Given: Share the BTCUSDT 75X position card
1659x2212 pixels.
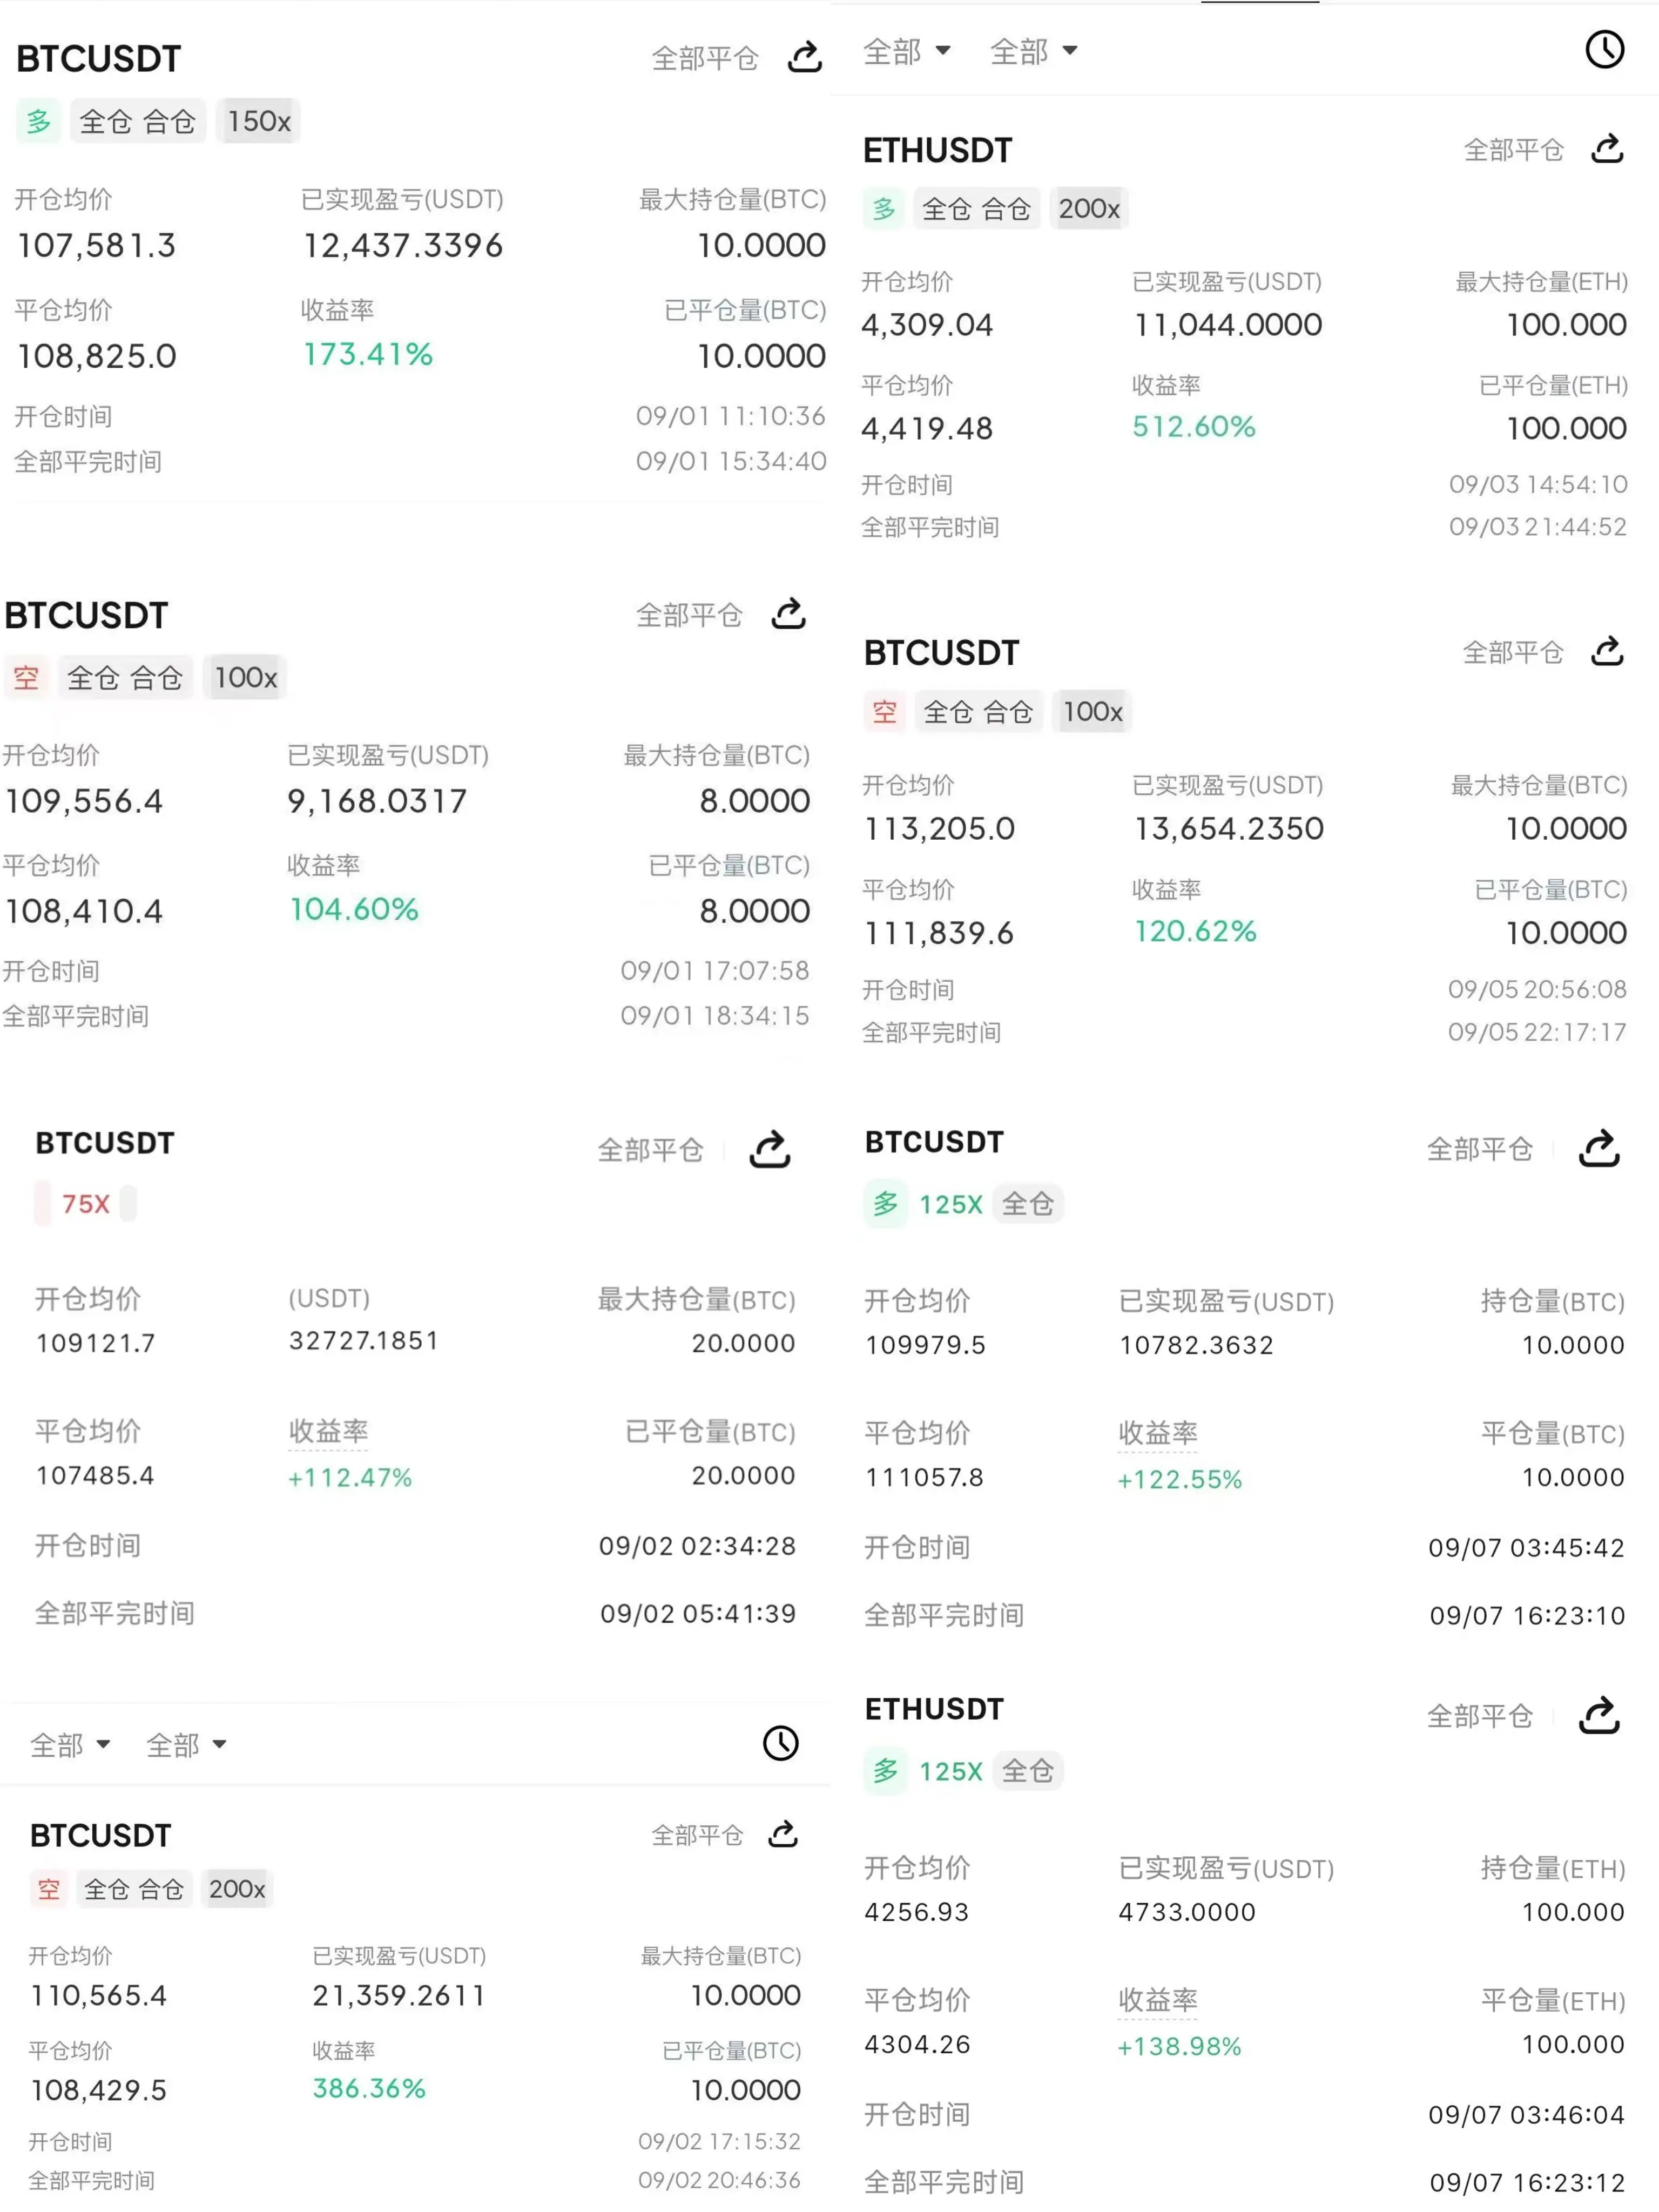Looking at the screenshot, I should click(x=770, y=1149).
